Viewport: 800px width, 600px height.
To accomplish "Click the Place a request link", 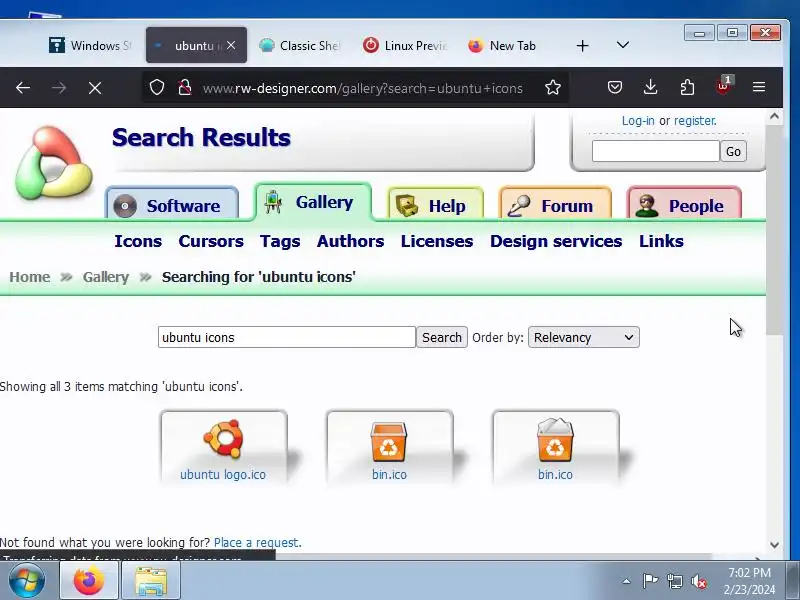I will pyautogui.click(x=258, y=542).
